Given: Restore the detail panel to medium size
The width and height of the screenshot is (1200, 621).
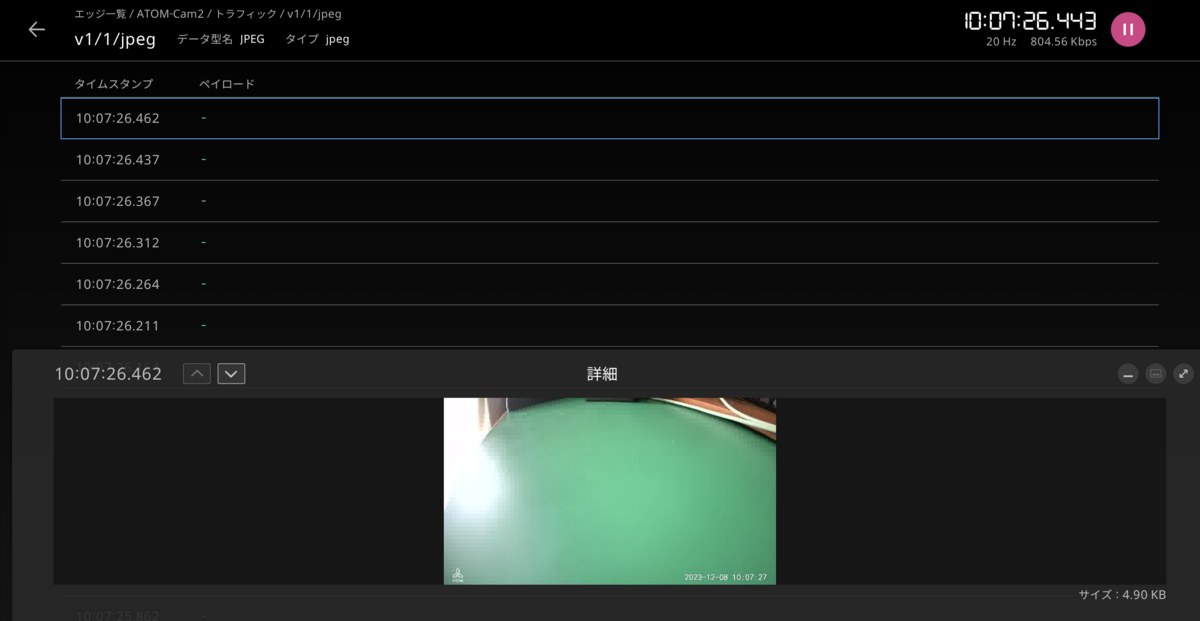Looking at the screenshot, I should click(x=1155, y=374).
